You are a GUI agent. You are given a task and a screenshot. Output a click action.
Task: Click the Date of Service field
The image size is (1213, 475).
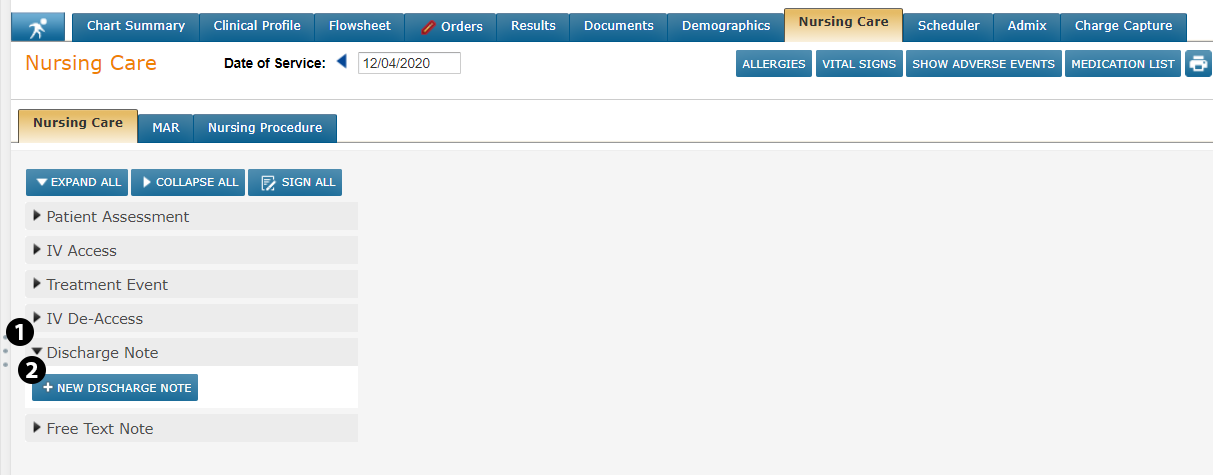(409, 63)
